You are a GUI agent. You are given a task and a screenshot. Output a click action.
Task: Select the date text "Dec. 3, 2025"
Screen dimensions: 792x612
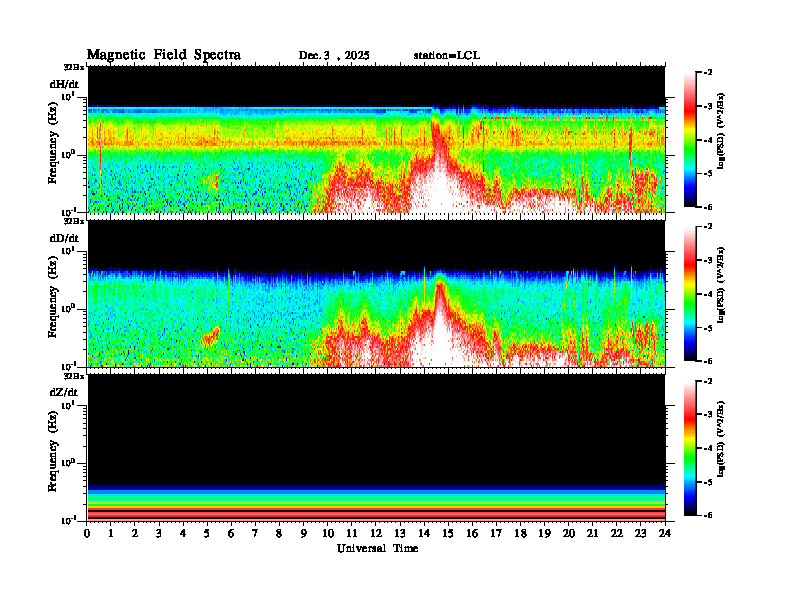334,56
